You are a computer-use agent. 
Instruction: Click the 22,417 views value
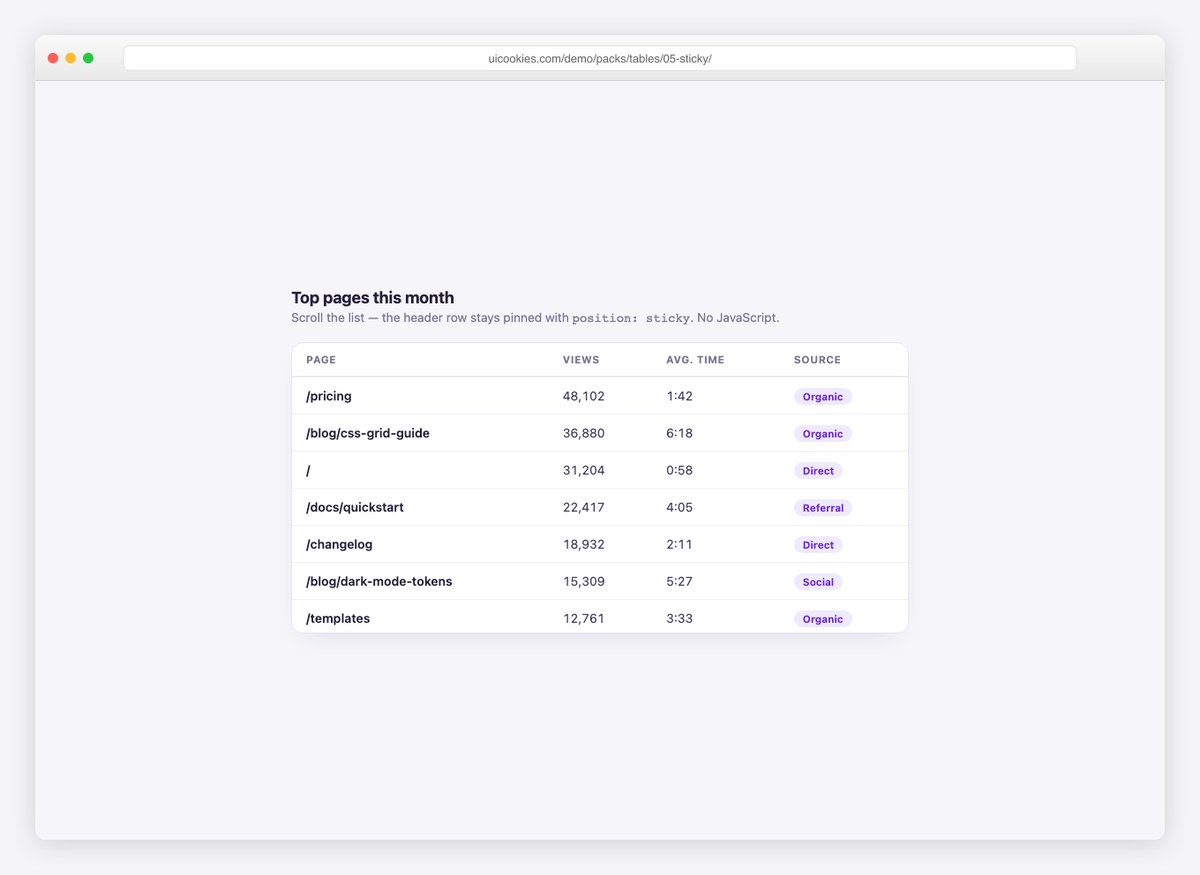584,507
